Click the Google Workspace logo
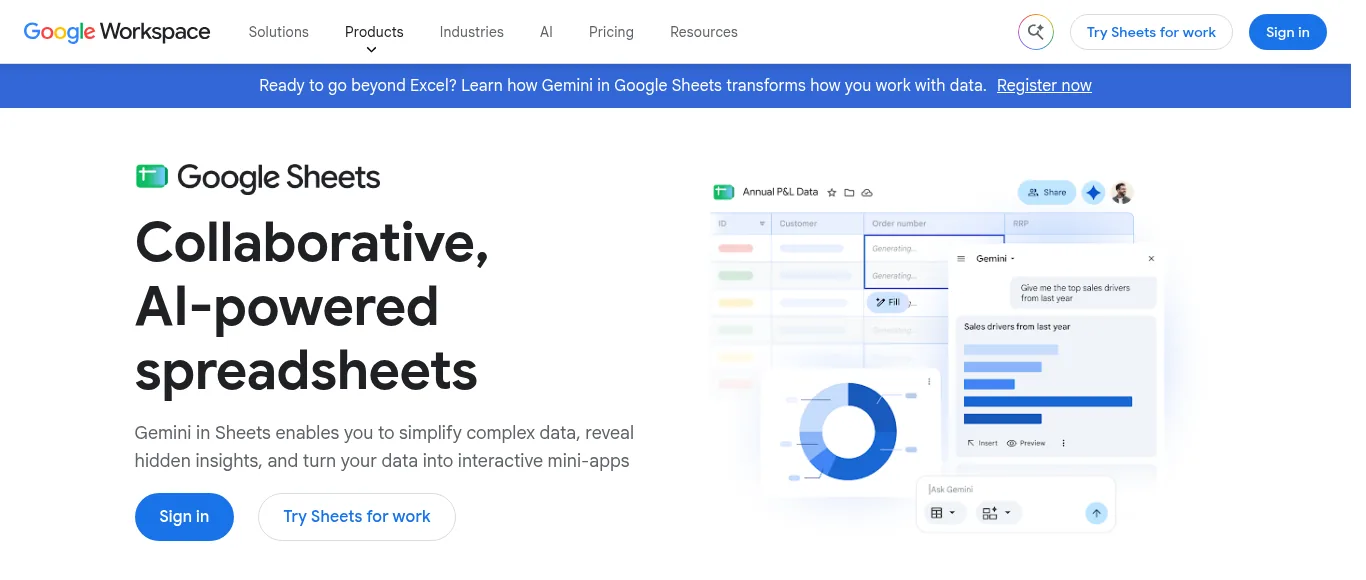The image size is (1366, 580). [117, 32]
